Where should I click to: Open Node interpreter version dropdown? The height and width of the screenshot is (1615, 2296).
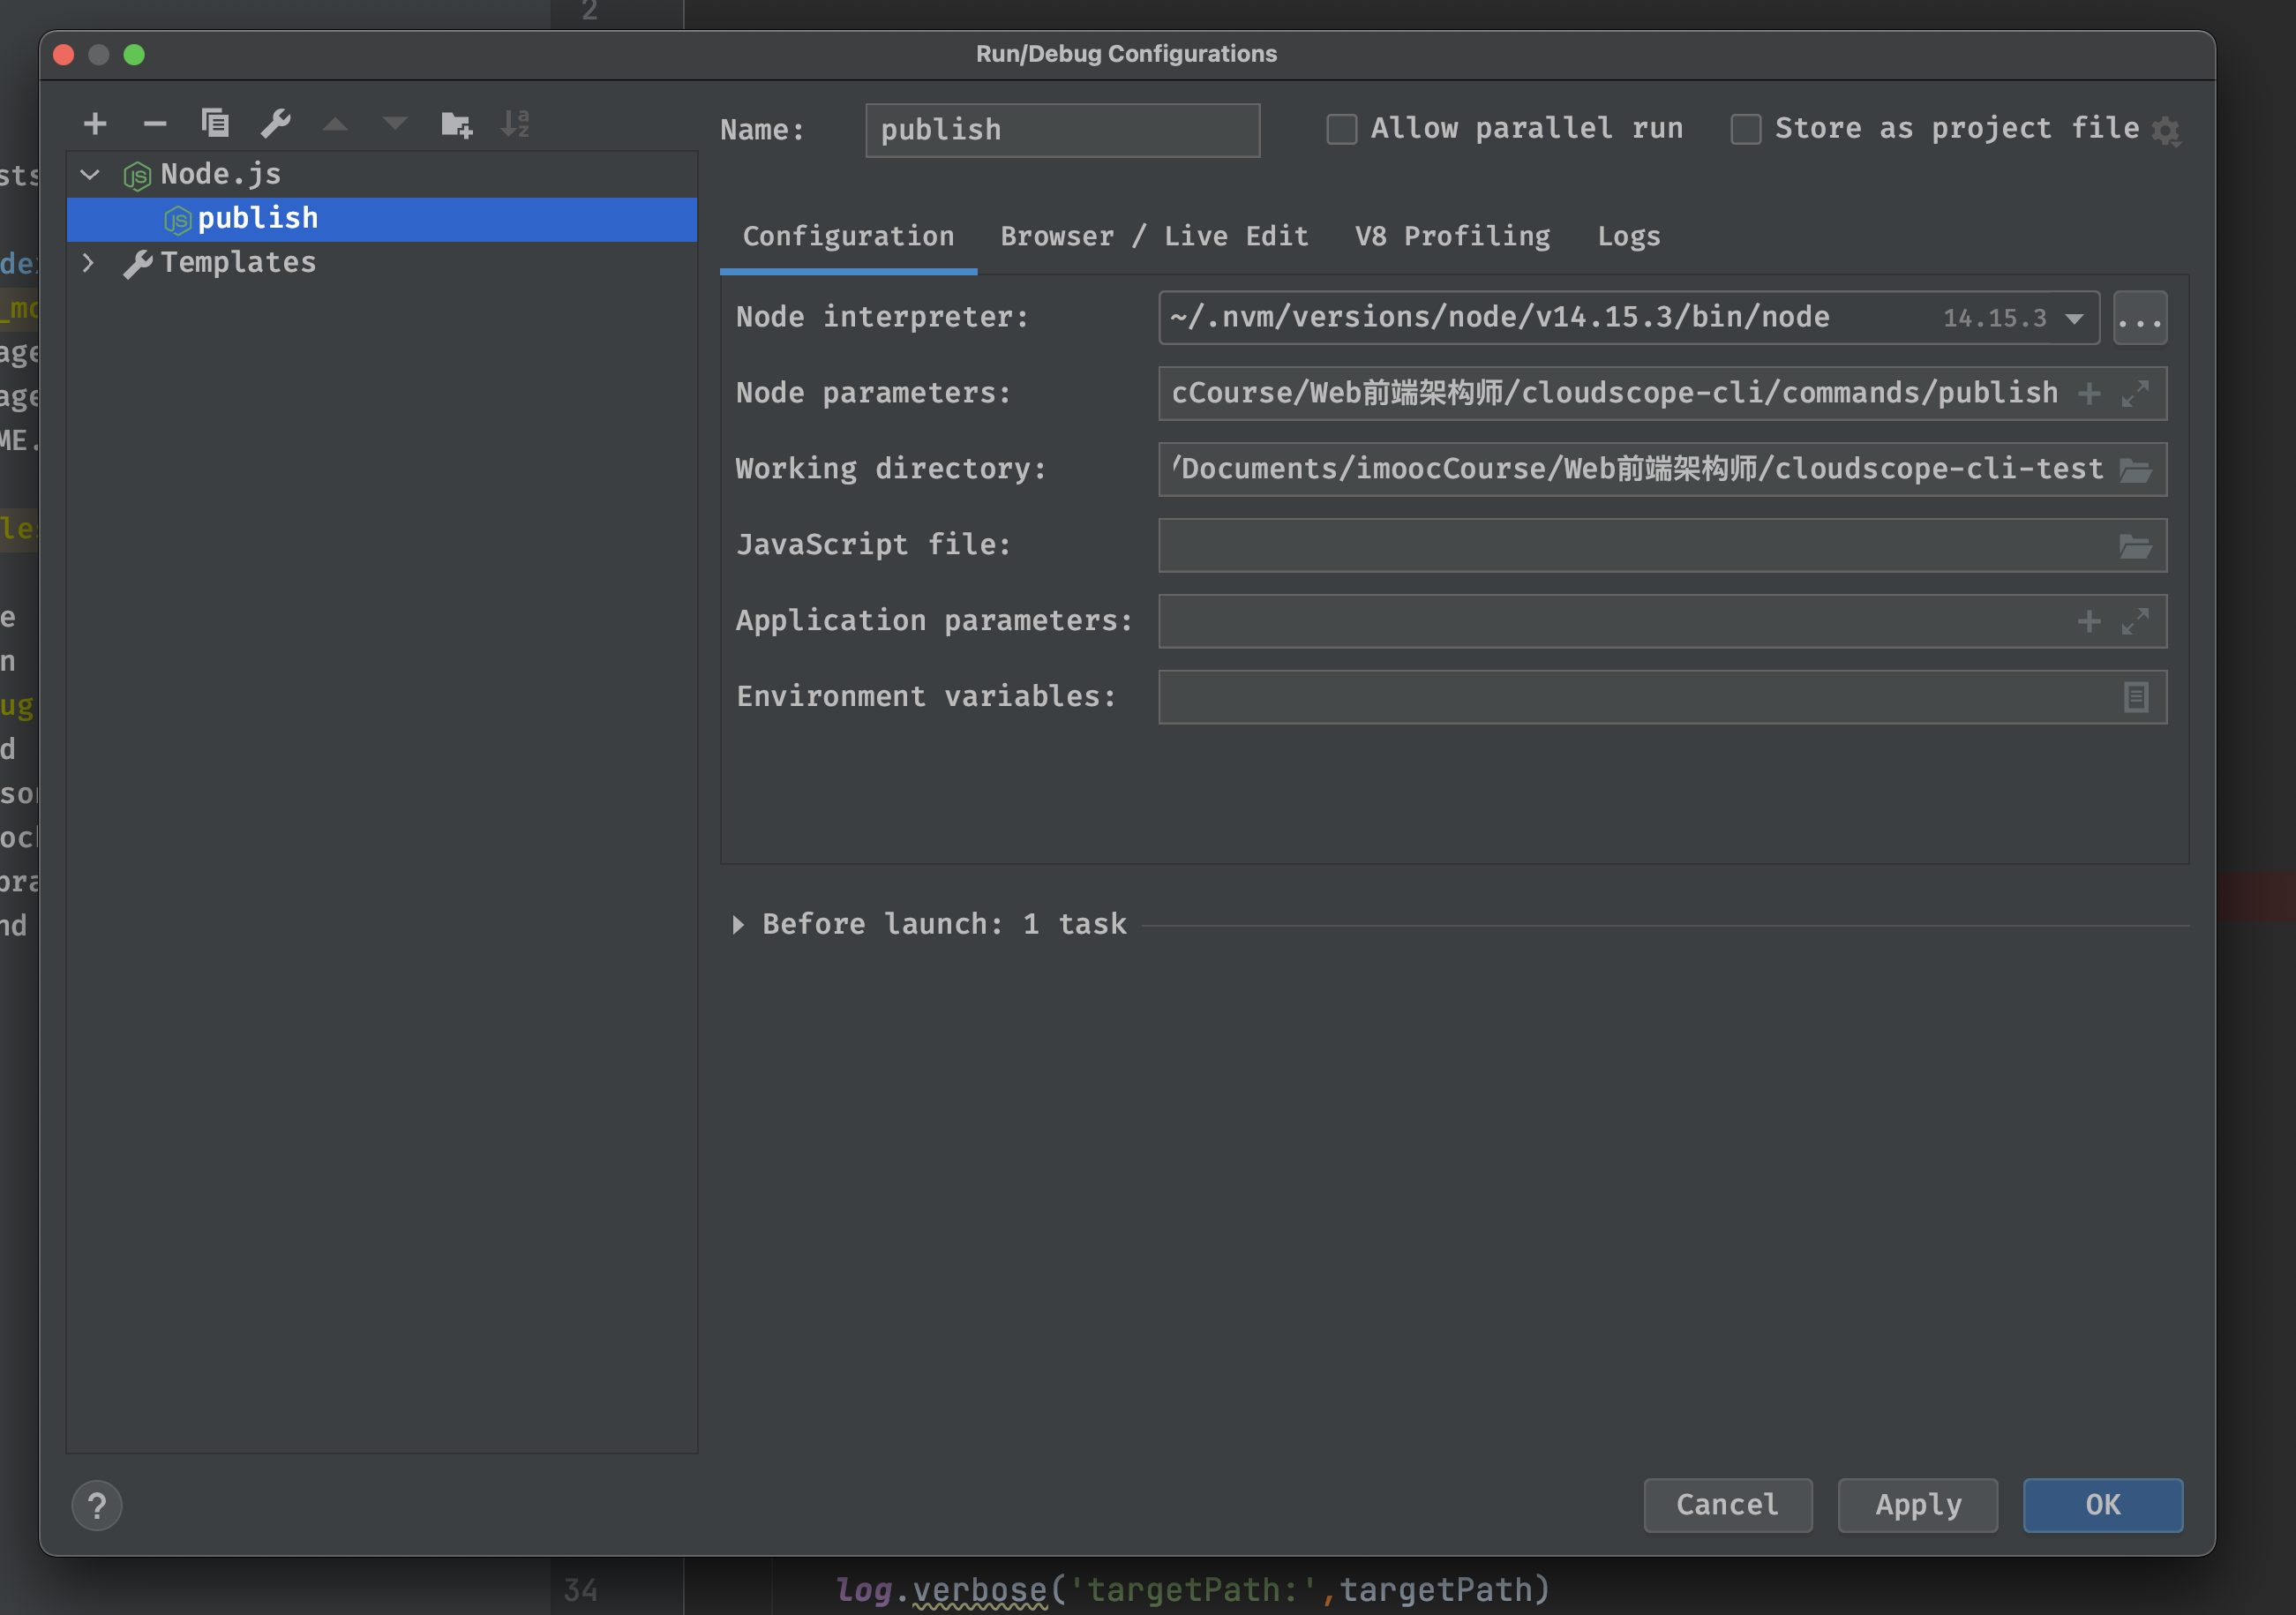(2074, 319)
